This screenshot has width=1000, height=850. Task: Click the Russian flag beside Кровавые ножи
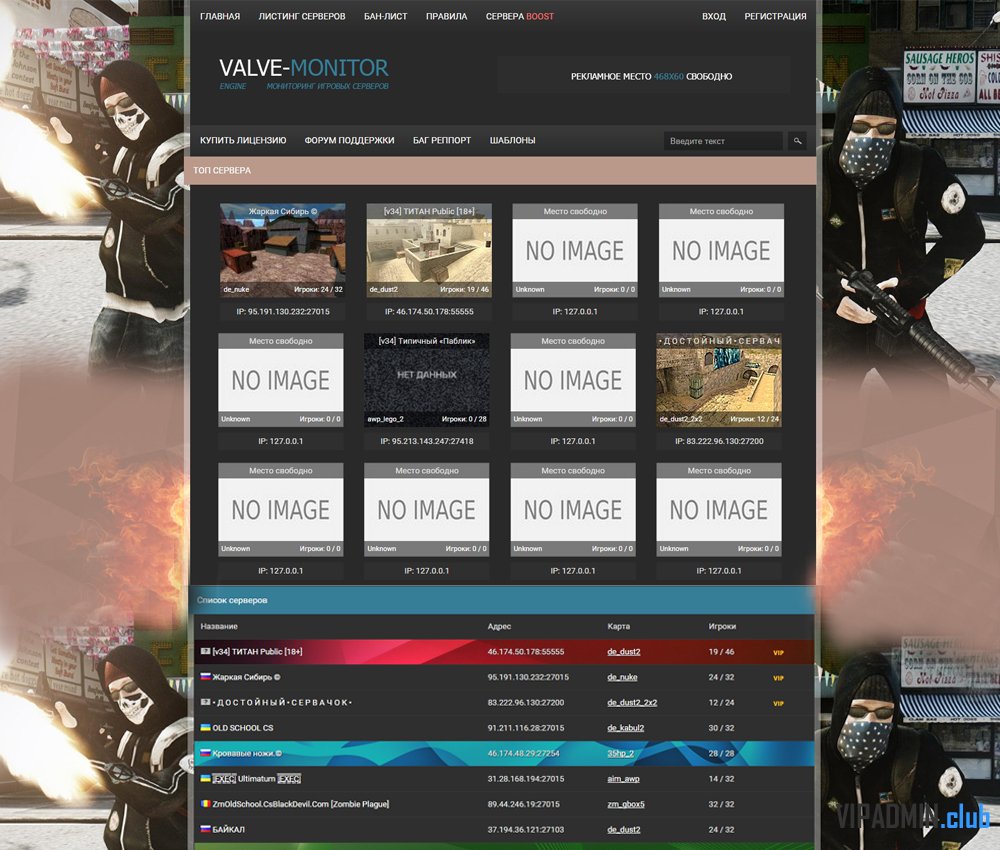pyautogui.click(x=205, y=753)
